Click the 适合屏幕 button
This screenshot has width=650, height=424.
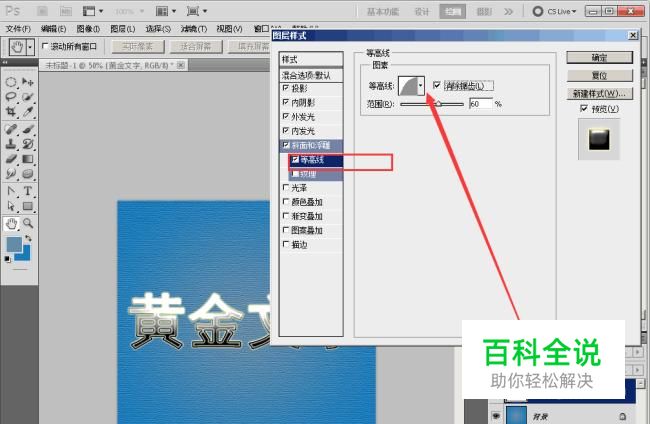[196, 46]
